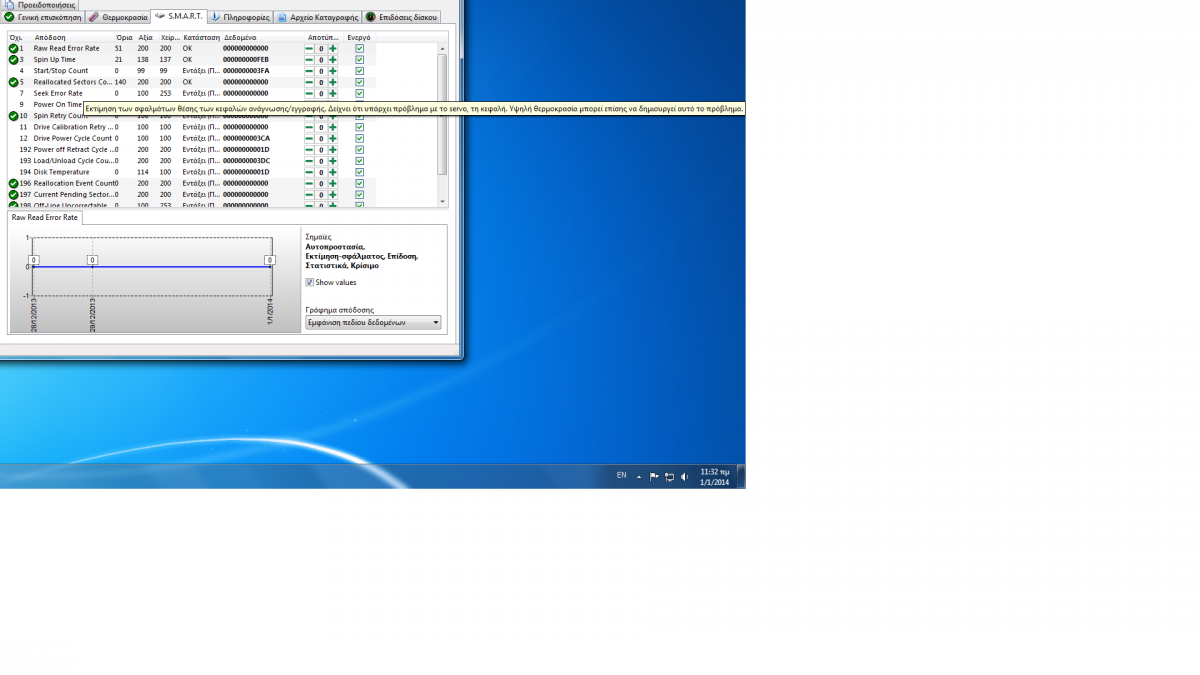Switch to the Πληροφορίες tab
Screen dimensions: 1200x675
[240, 17]
